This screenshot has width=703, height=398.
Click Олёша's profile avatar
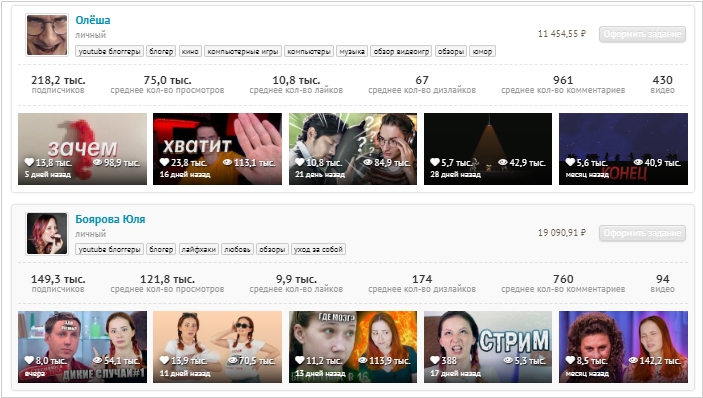tap(47, 35)
